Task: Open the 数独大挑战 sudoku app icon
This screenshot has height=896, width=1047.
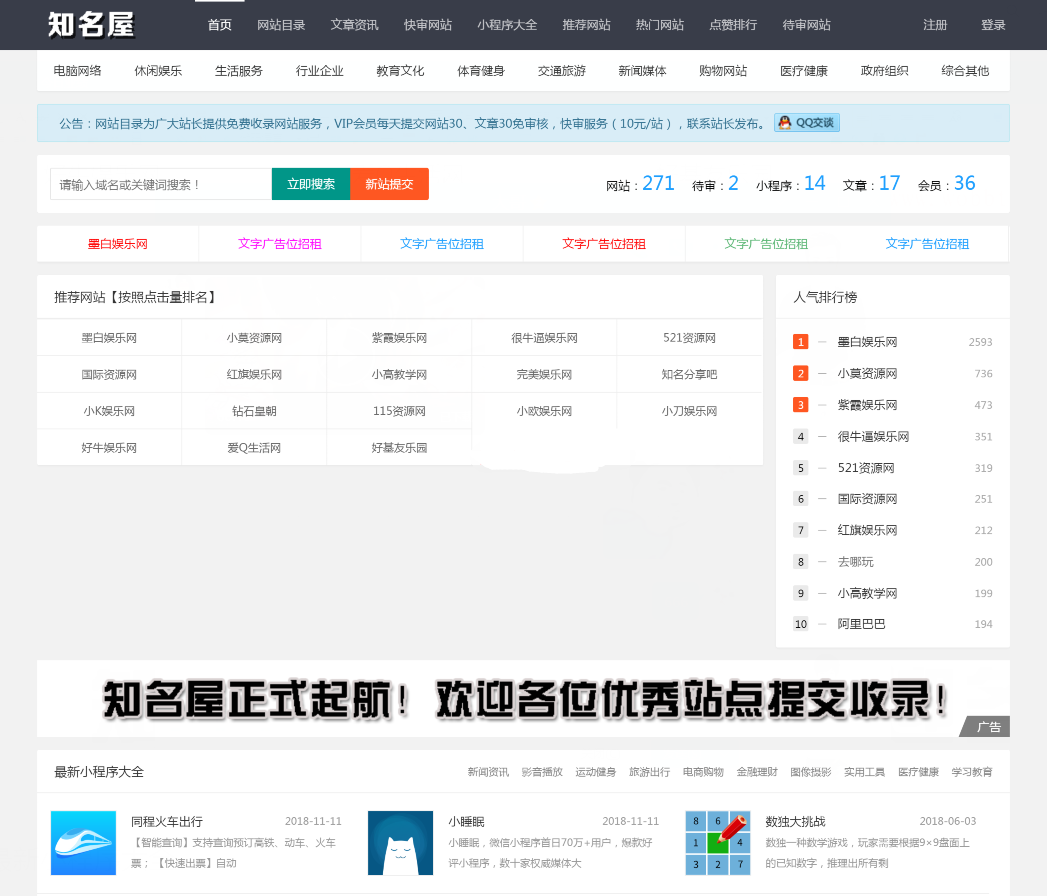Action: pyautogui.click(x=718, y=843)
